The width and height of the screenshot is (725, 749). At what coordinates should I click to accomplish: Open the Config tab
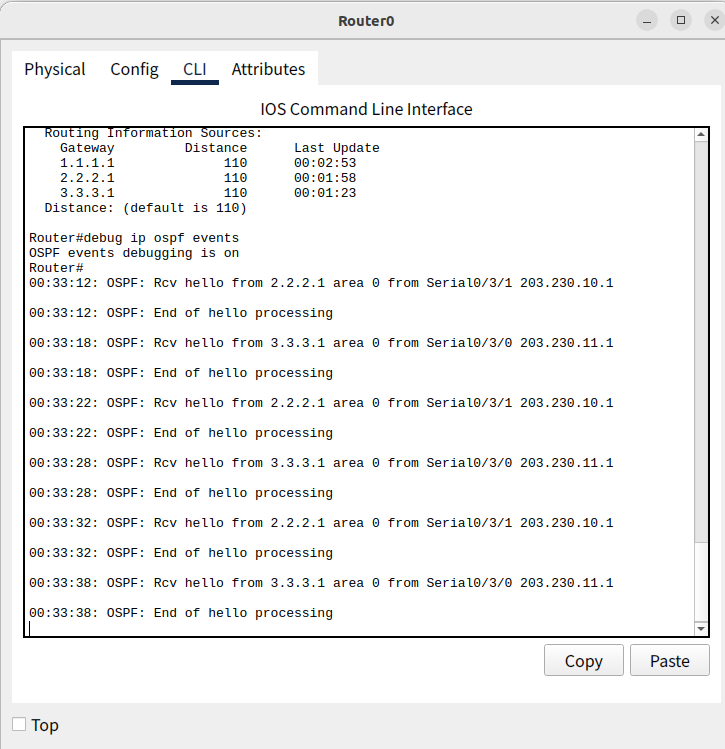point(134,69)
